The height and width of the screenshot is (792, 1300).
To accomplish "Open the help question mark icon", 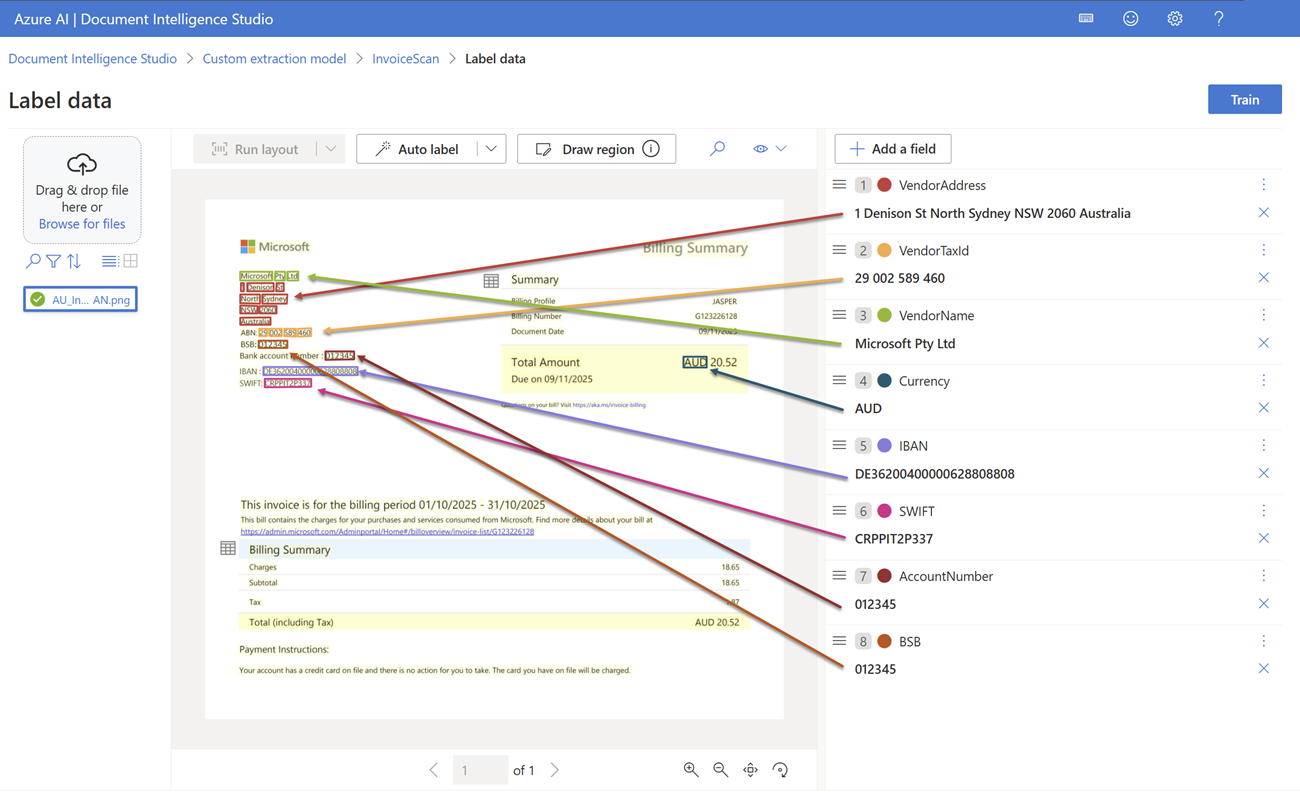I will pos(1218,18).
